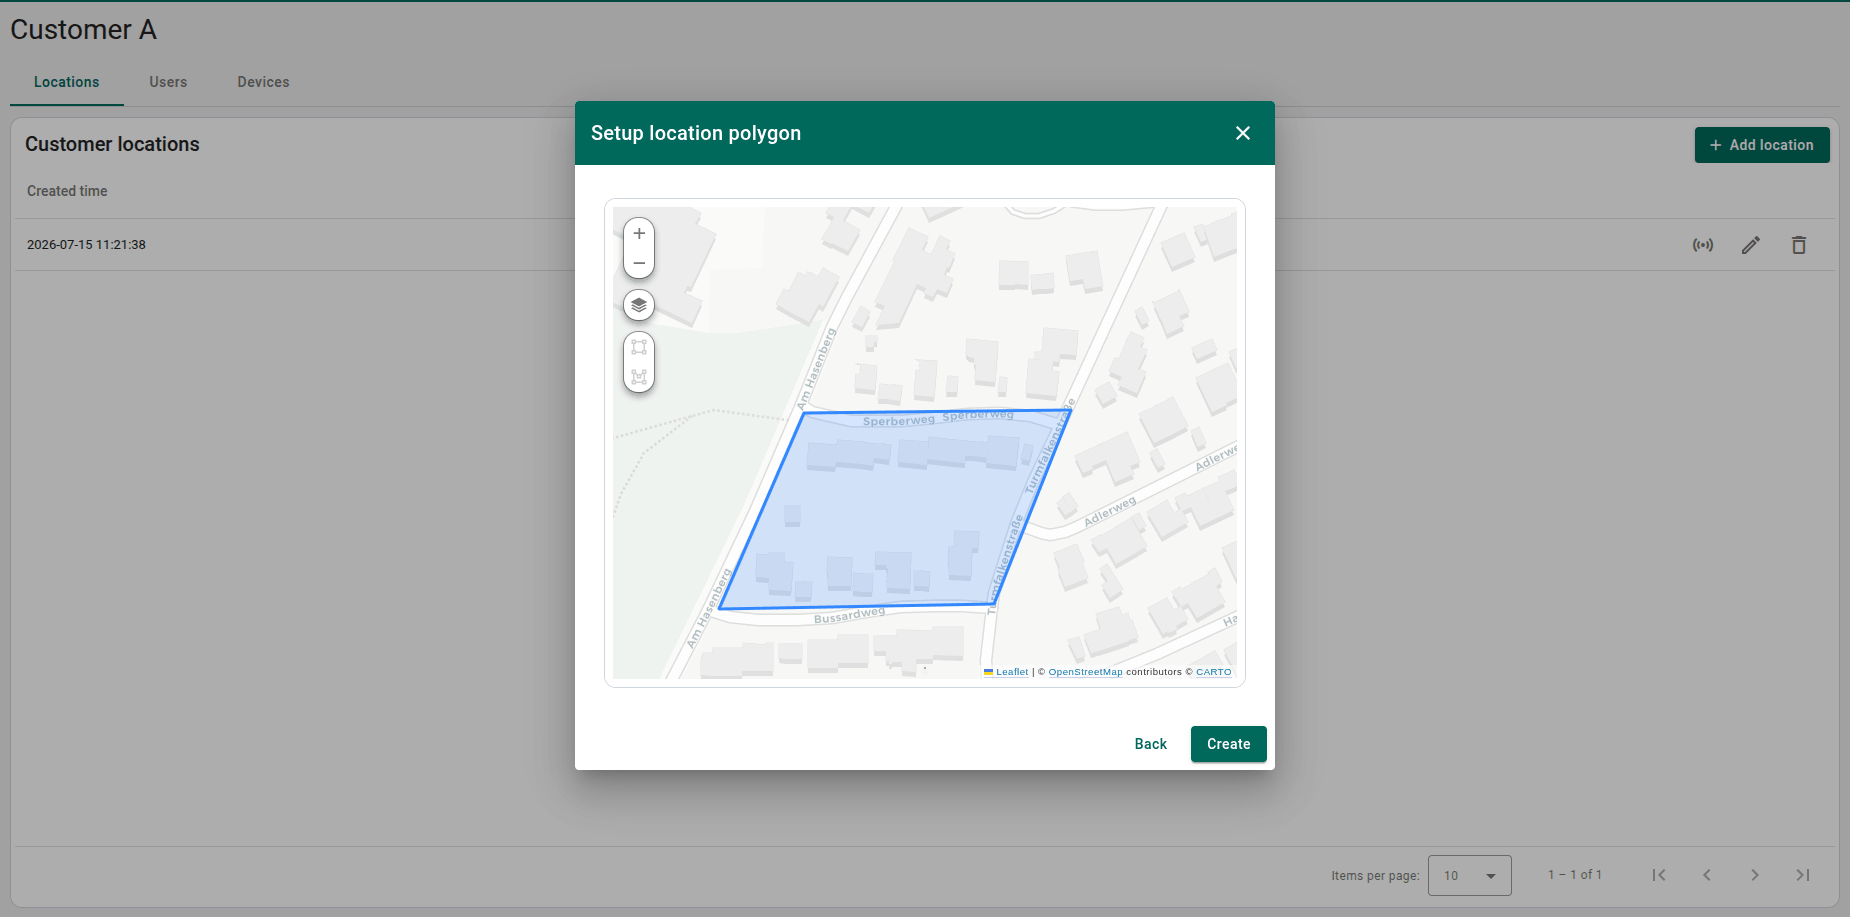Go to next page of locations
The image size is (1850, 917).
click(1755, 875)
